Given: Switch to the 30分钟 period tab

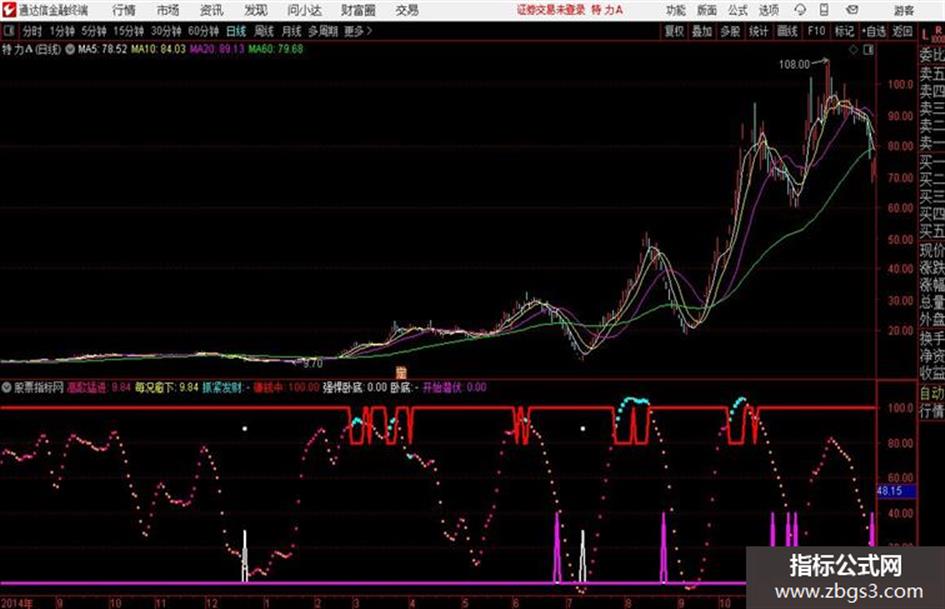Looking at the screenshot, I should click(166, 31).
